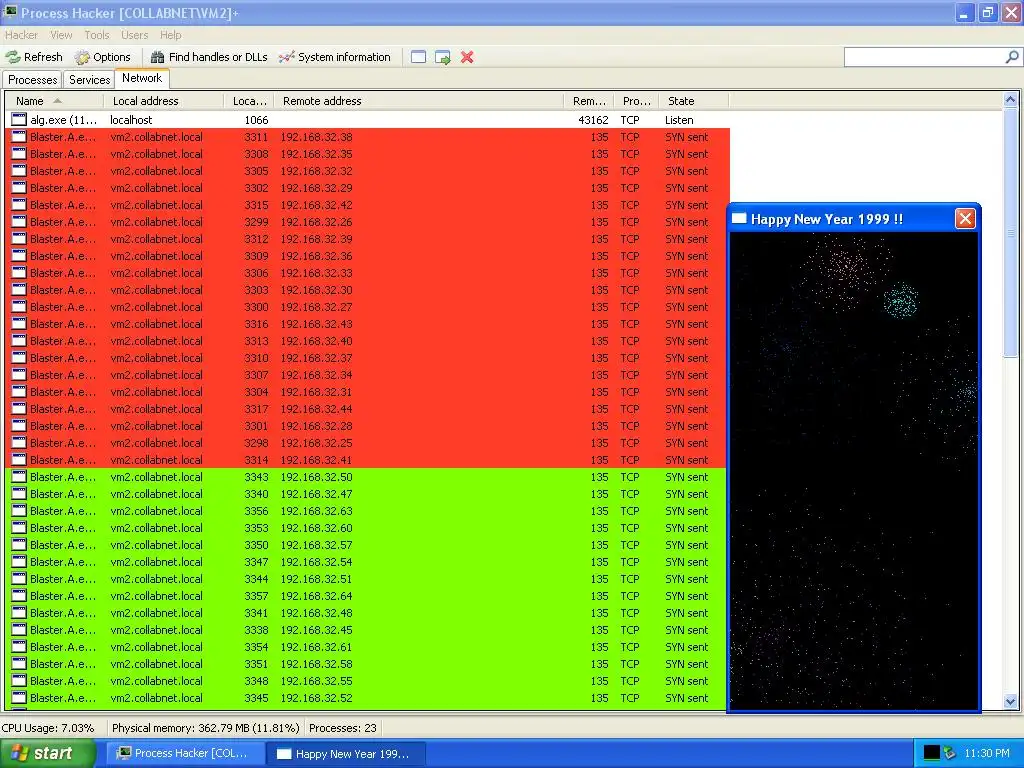Viewport: 1024px width, 768px height.
Task: Sort by the Protocol column header
Action: [637, 101]
